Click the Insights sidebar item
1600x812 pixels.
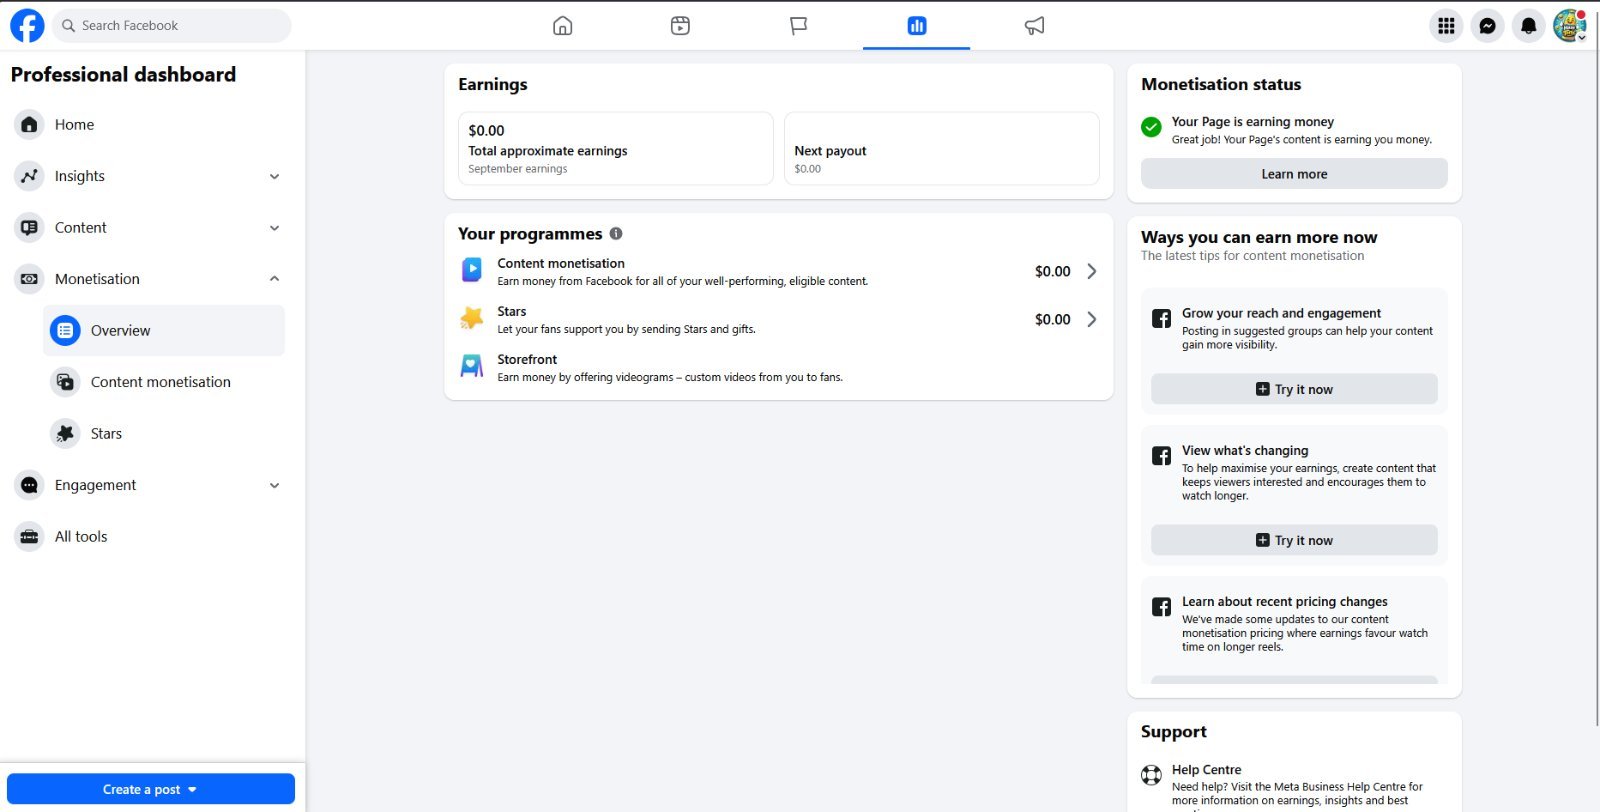[149, 176]
